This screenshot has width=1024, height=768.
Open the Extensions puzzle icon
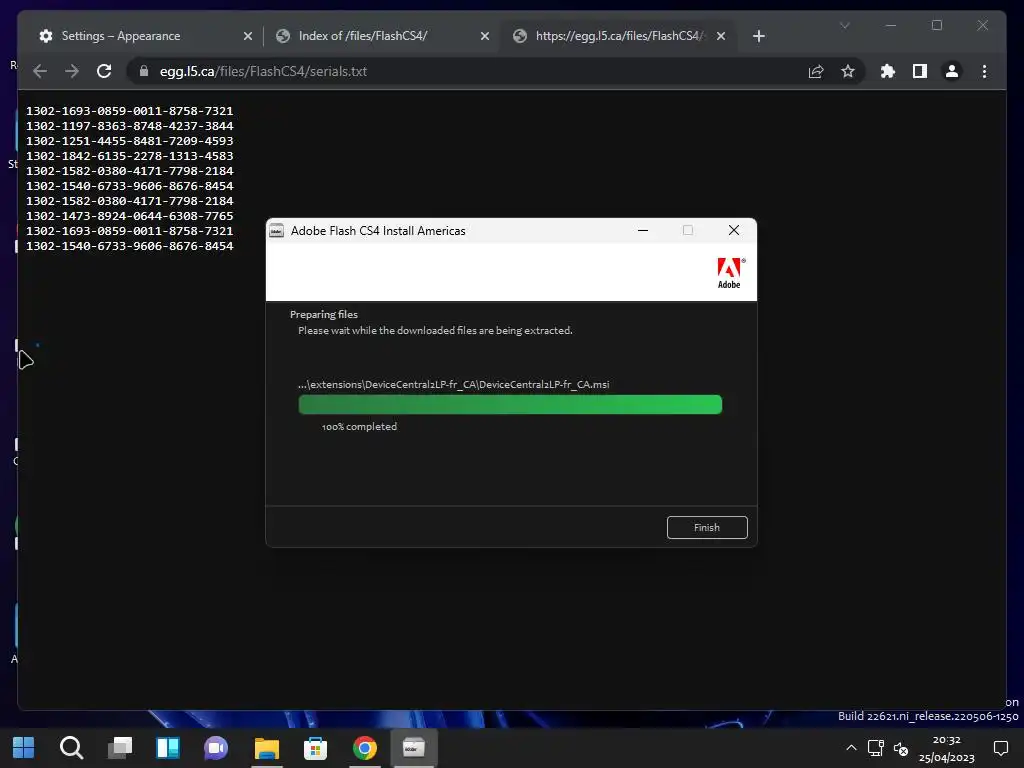pos(888,71)
